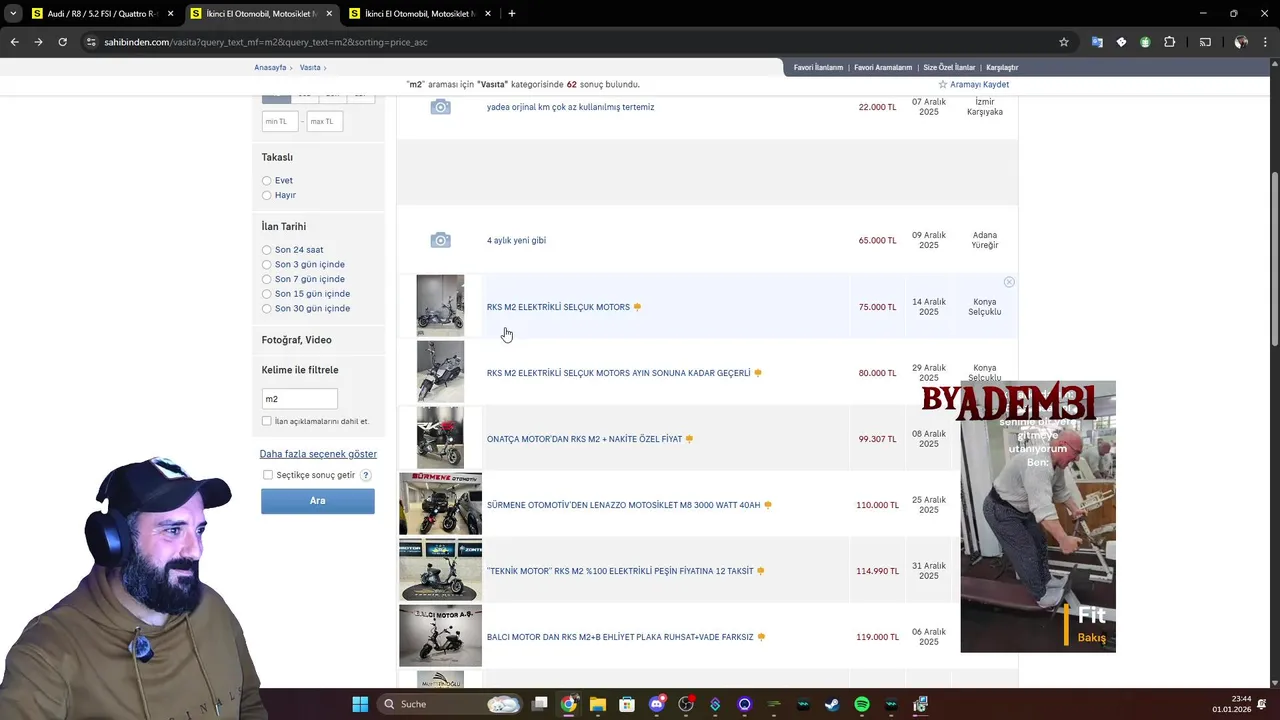Open thumbnail of 75.000 TL RKS M2 listing
The height and width of the screenshot is (720, 1280).
(x=440, y=306)
